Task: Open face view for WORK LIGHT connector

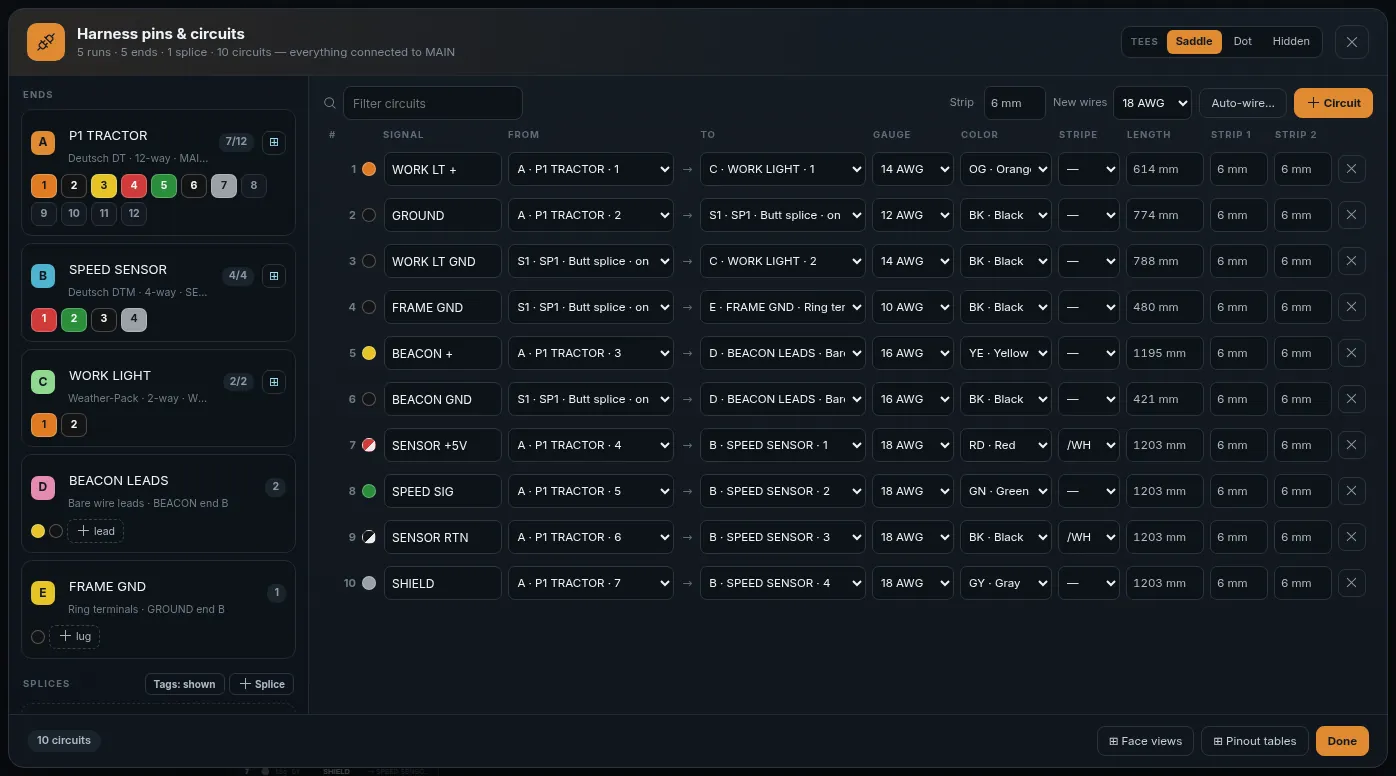Action: [274, 382]
